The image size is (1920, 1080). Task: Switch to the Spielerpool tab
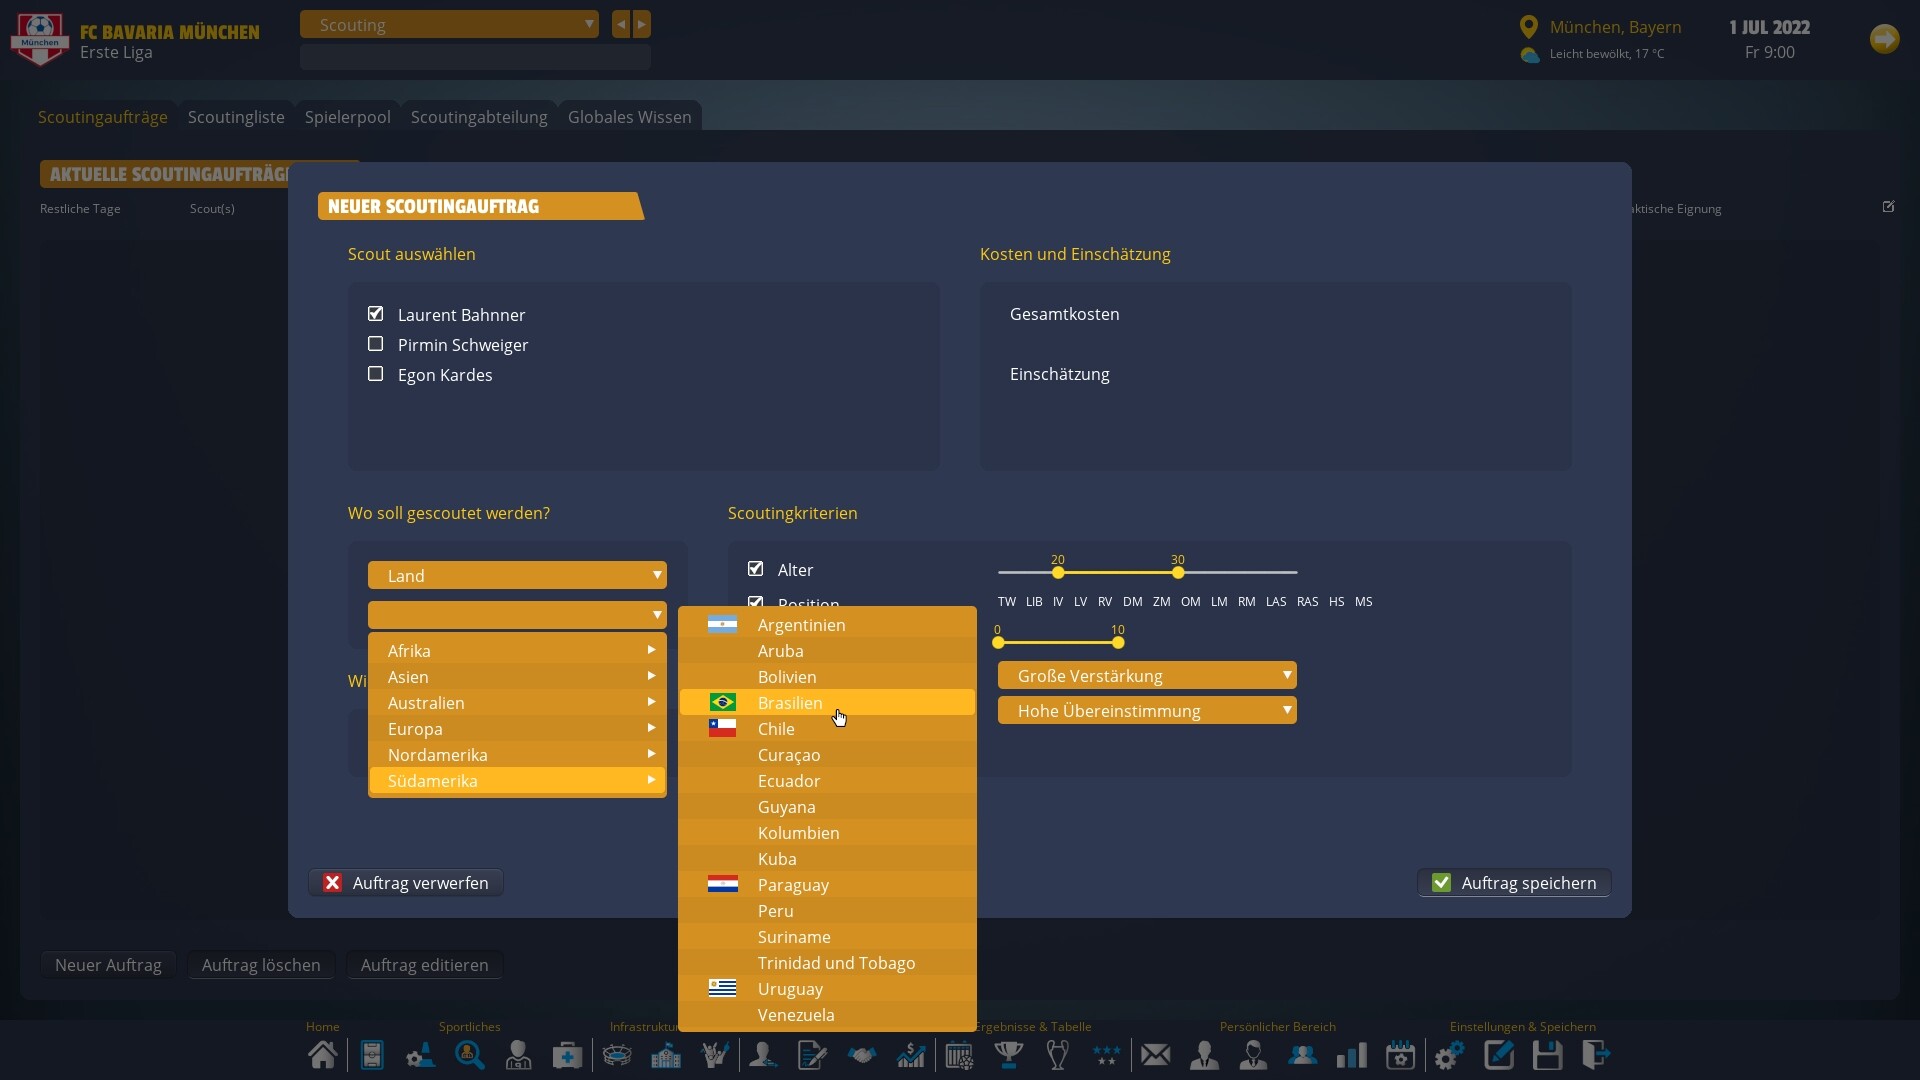point(347,117)
